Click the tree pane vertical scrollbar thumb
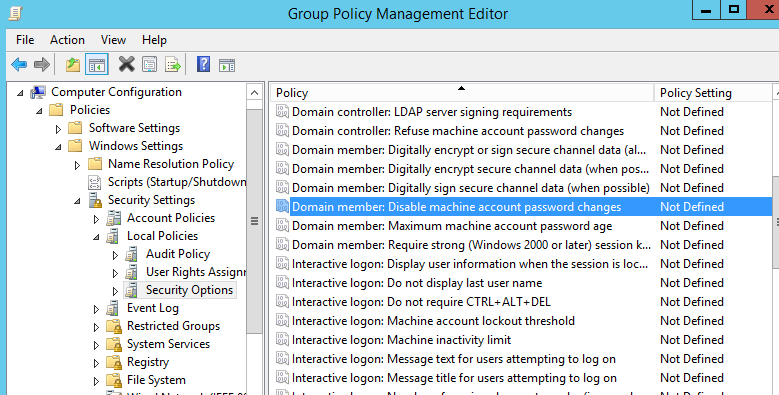The height and width of the screenshot is (395, 779). [254, 221]
